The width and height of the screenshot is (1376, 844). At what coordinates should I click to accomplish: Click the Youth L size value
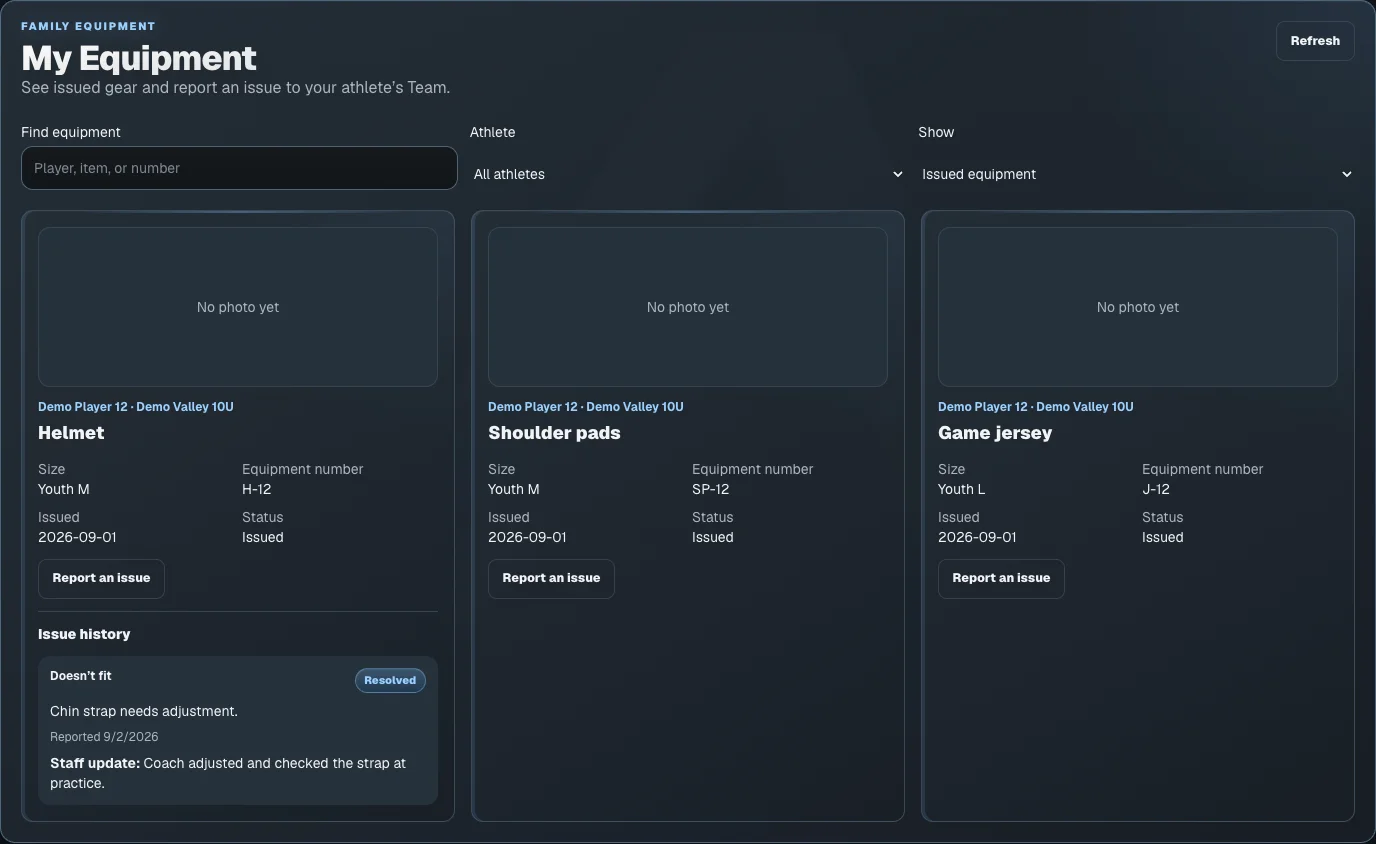(x=962, y=489)
